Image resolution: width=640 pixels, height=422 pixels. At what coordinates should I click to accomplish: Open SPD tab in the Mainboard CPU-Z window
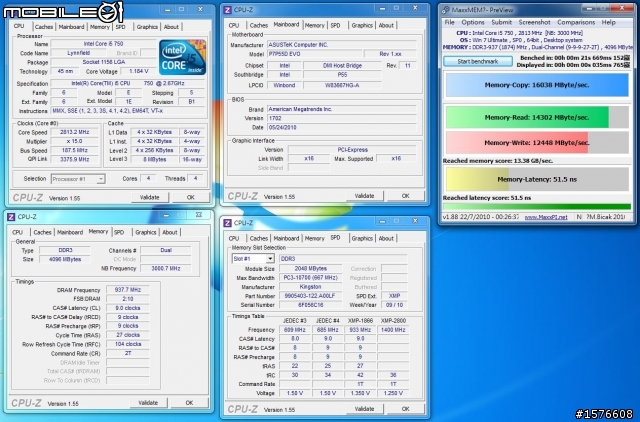click(x=336, y=25)
